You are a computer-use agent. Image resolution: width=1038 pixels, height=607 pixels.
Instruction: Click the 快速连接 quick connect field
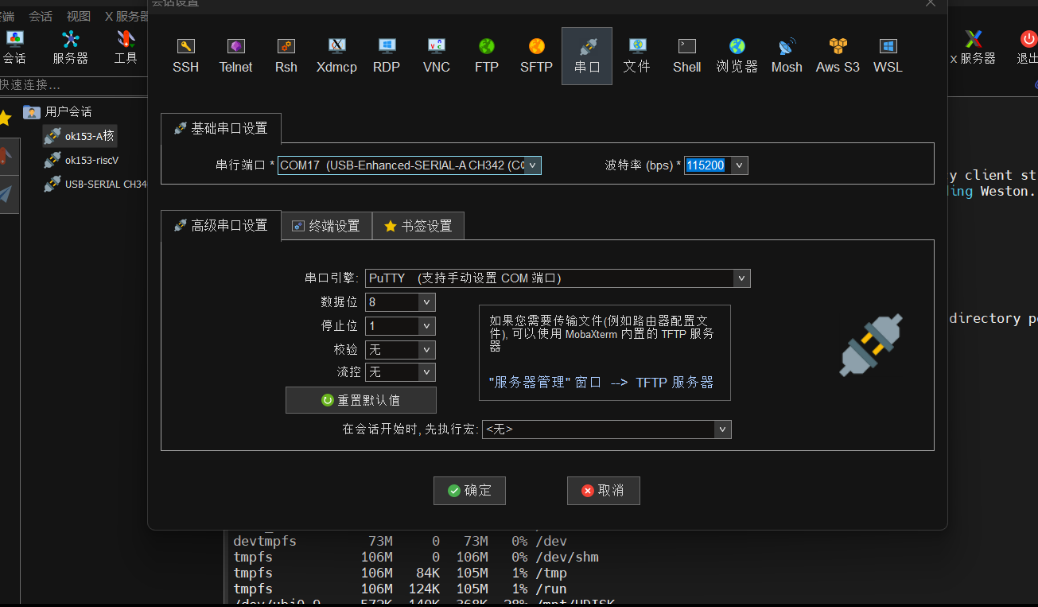click(73, 85)
